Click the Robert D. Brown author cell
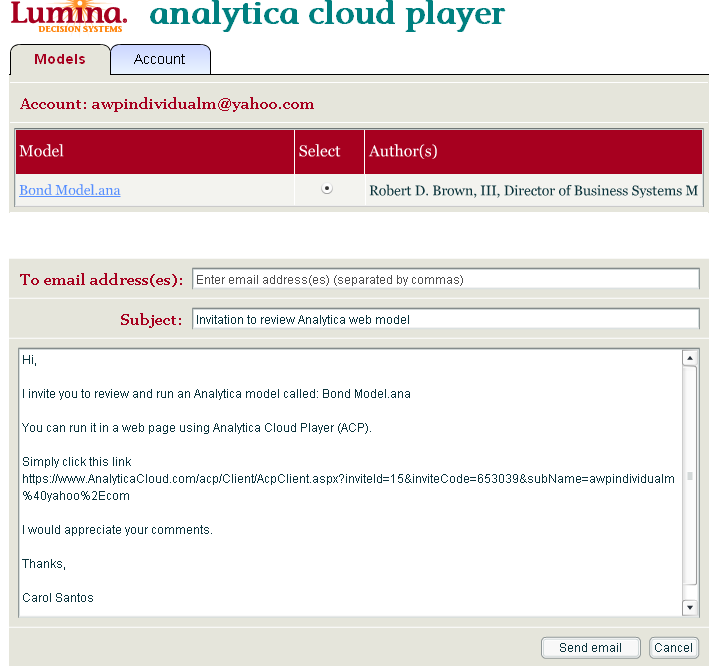The image size is (713, 666). pos(533,190)
